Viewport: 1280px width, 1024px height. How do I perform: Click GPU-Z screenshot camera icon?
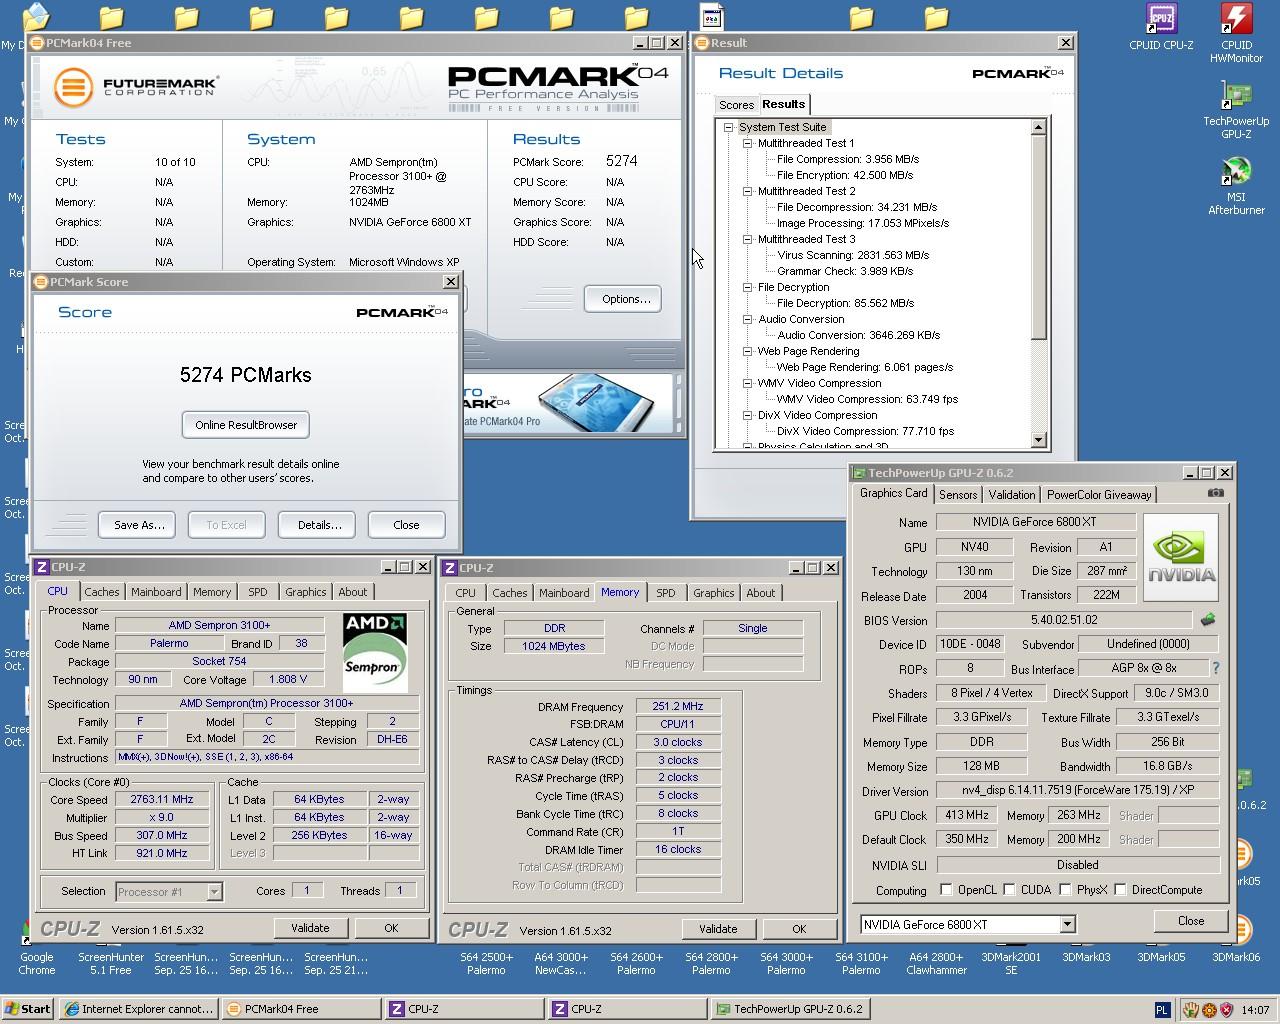pos(1216,493)
